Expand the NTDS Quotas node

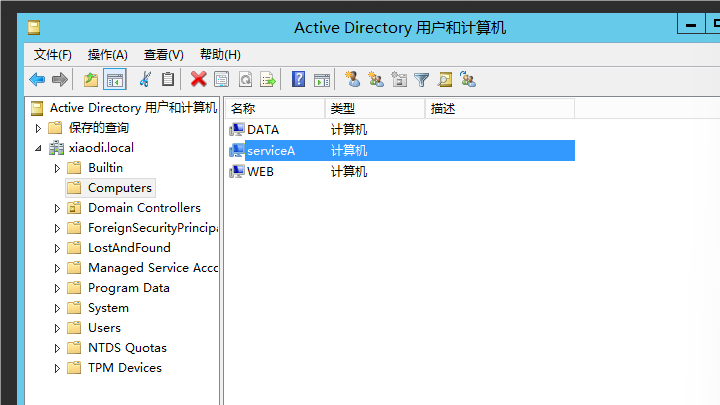(x=57, y=349)
